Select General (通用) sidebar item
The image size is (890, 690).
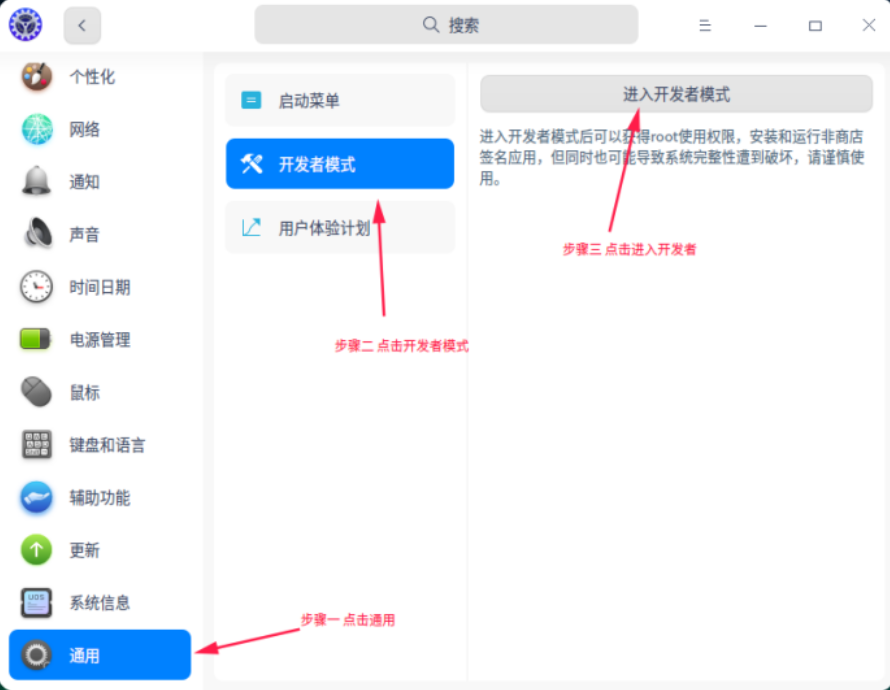tap(99, 656)
